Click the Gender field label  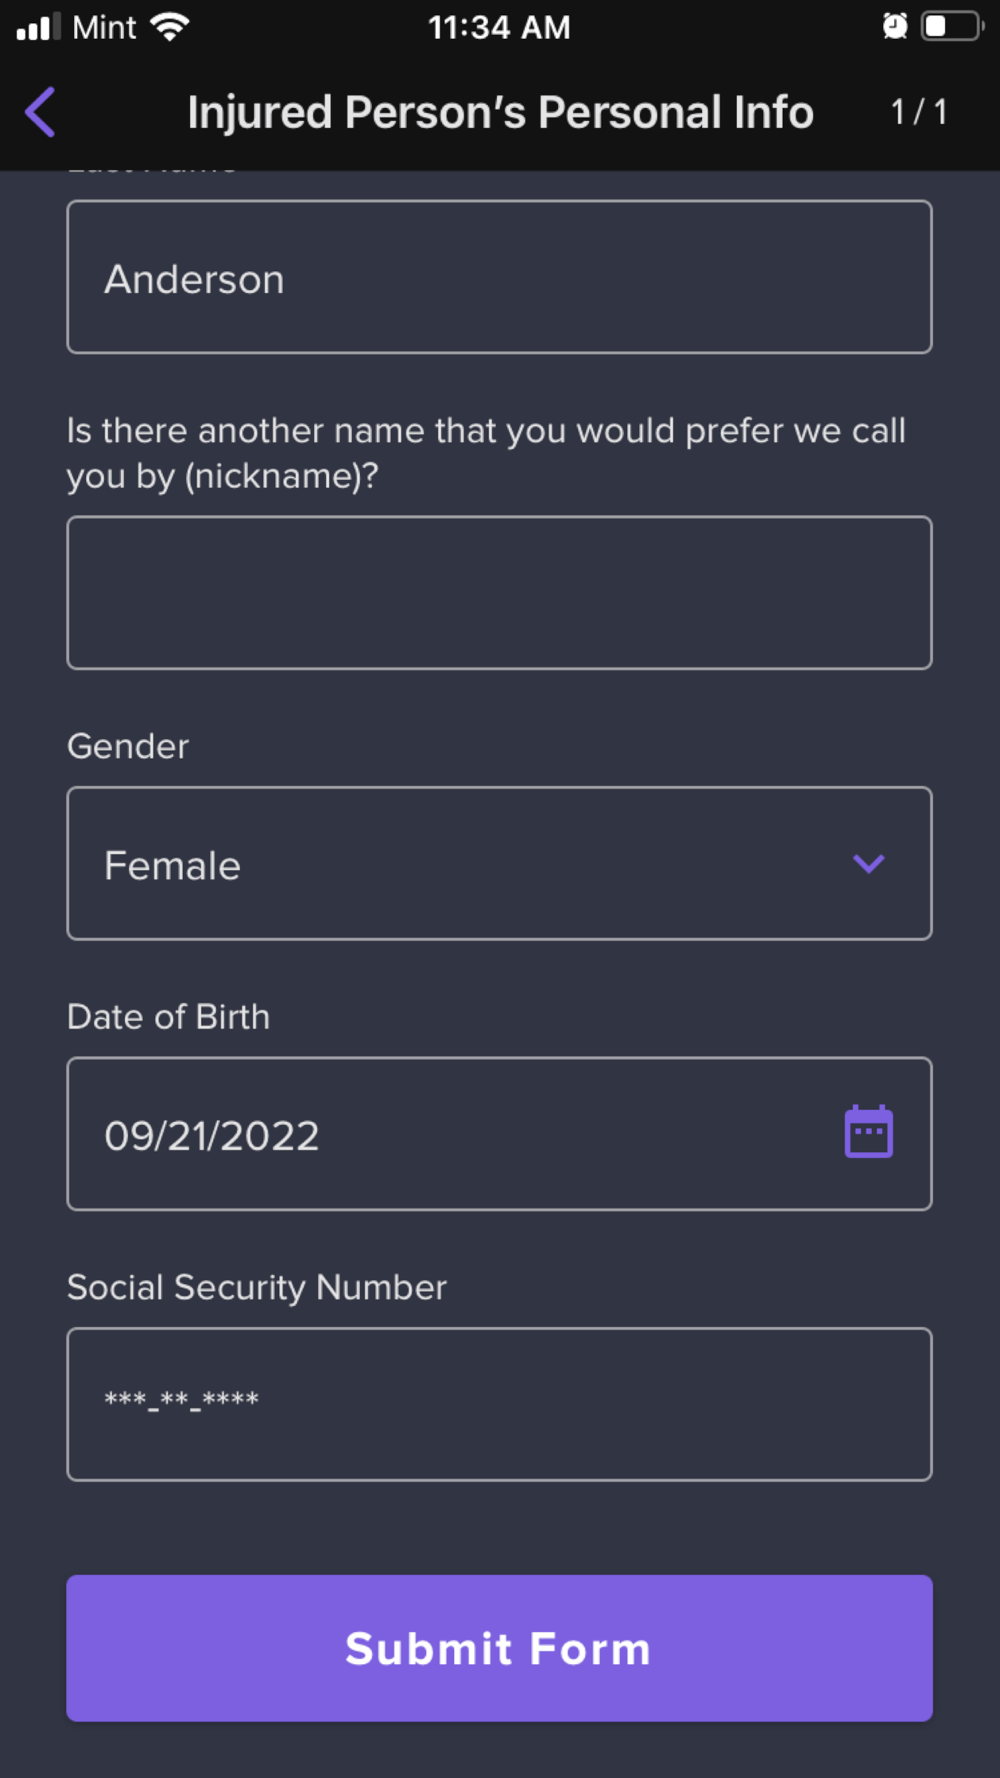(128, 747)
